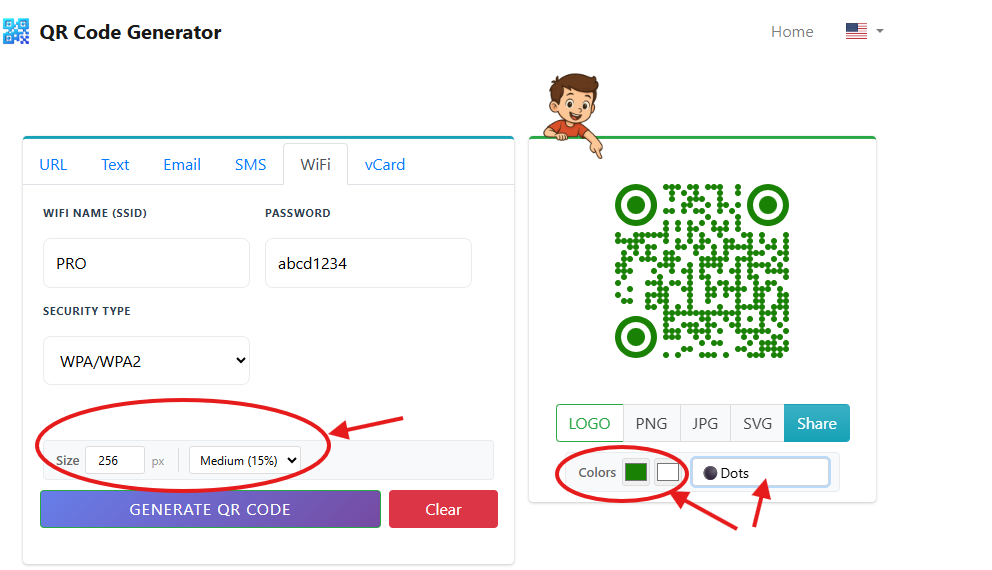Download QR code as PNG
The image size is (992, 570).
[652, 423]
